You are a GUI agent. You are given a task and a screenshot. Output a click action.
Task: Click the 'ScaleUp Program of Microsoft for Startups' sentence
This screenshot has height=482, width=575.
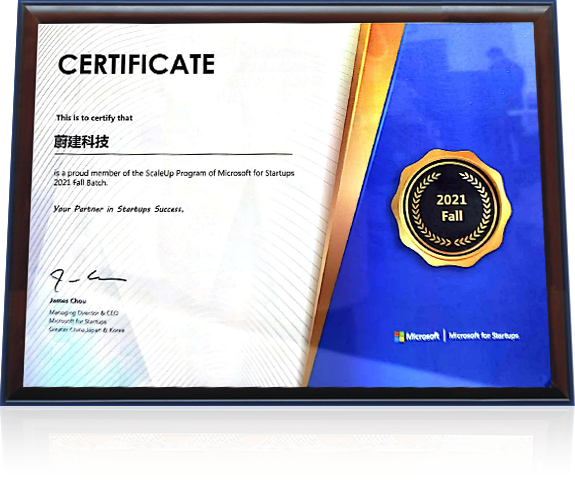pos(174,173)
